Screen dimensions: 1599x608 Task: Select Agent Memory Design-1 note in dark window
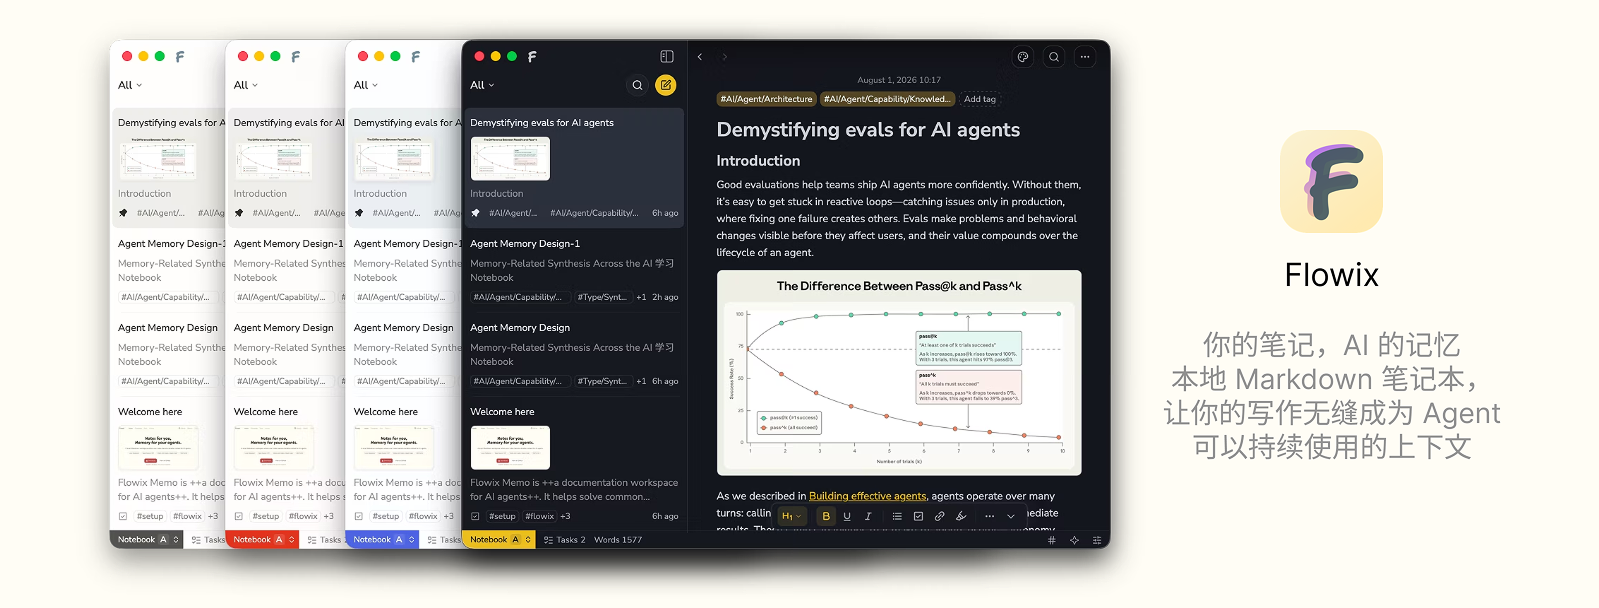click(x=574, y=270)
